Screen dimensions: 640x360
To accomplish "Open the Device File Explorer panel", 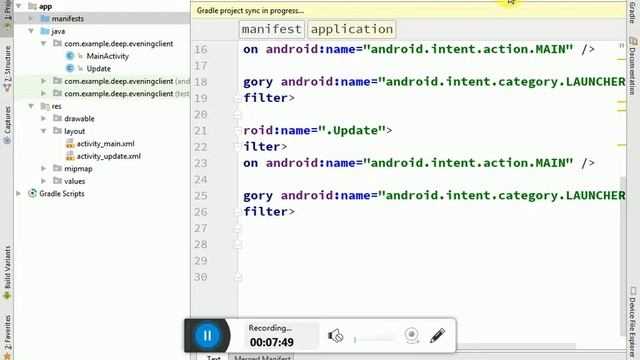I will click(633, 322).
